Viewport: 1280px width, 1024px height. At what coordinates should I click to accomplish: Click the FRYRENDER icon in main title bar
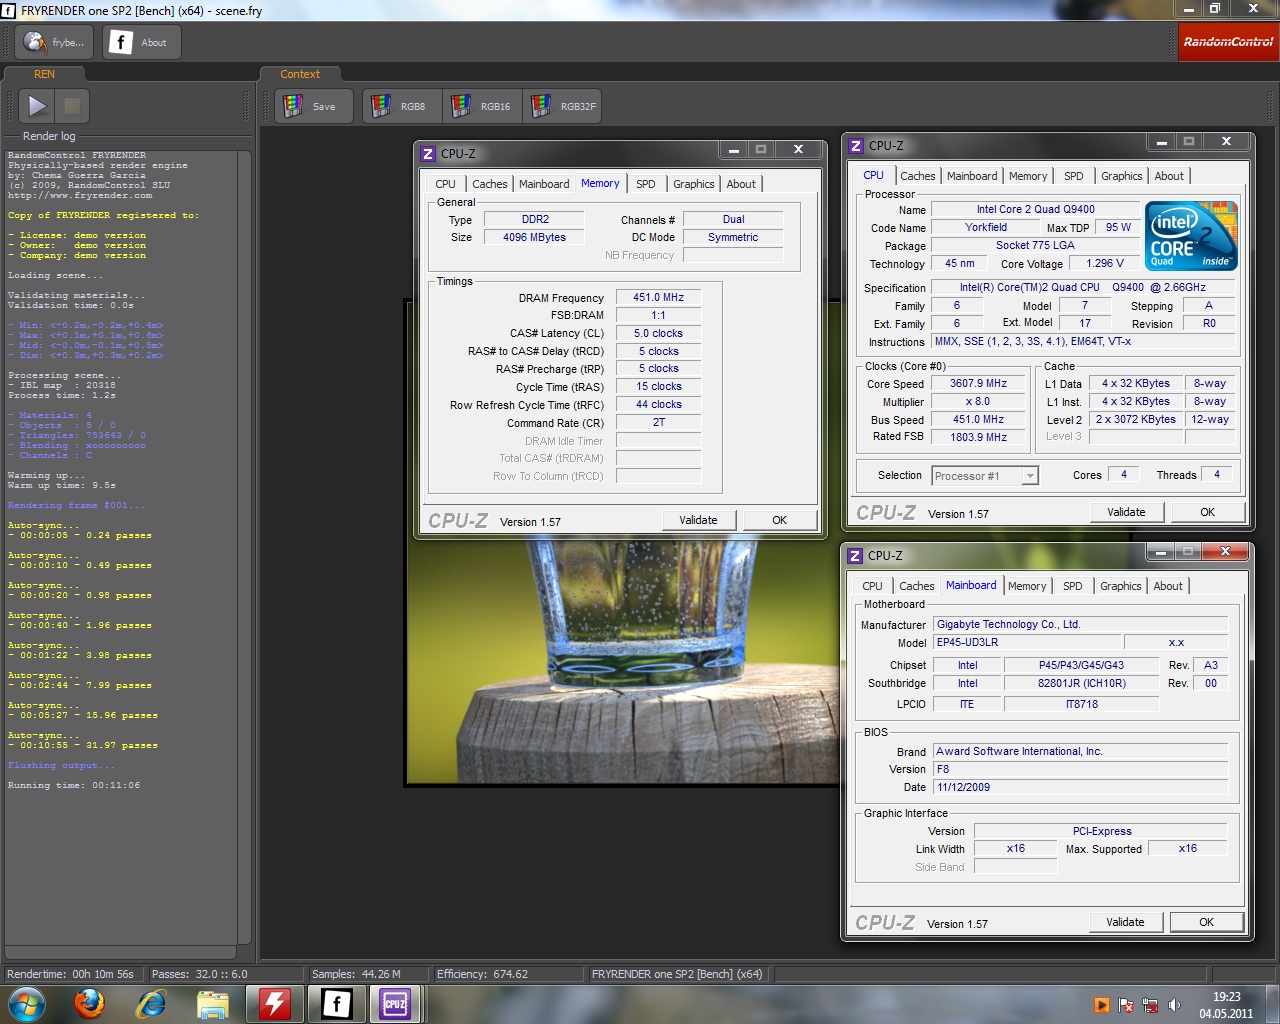click(9, 10)
